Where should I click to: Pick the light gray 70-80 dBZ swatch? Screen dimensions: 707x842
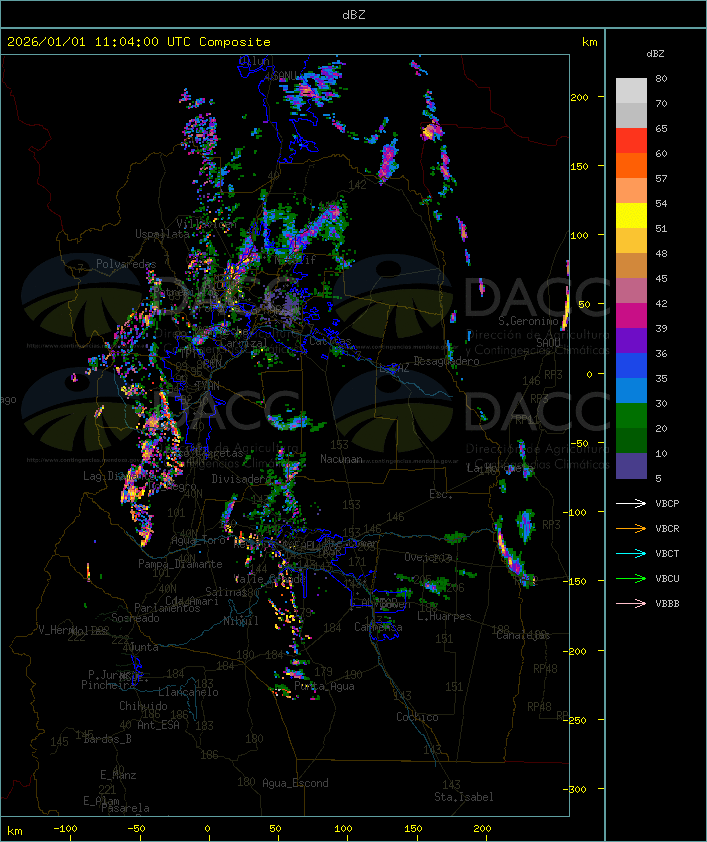pyautogui.click(x=631, y=91)
